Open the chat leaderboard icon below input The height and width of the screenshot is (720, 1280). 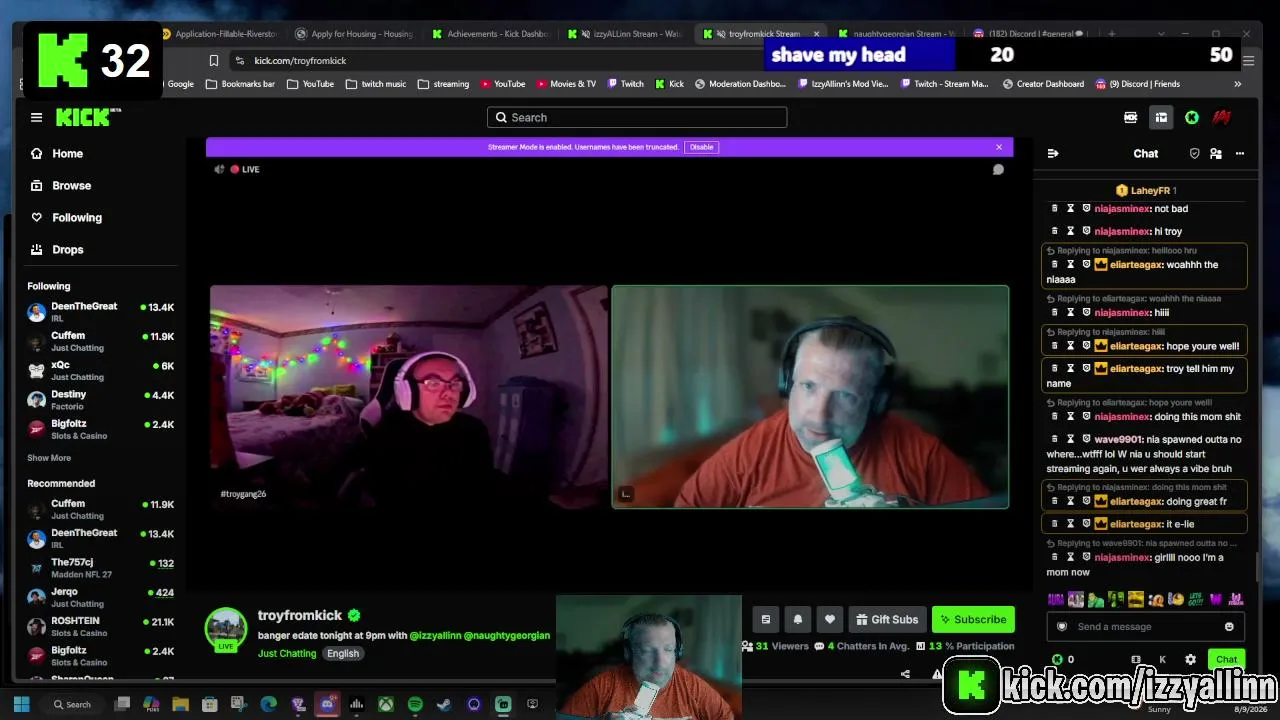pyautogui.click(x=1135, y=659)
